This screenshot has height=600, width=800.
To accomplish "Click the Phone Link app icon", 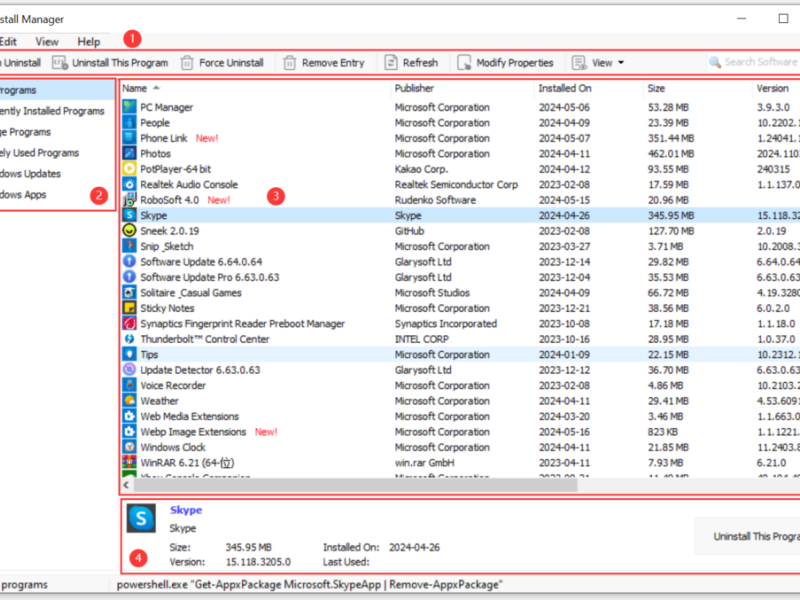I will [x=130, y=138].
